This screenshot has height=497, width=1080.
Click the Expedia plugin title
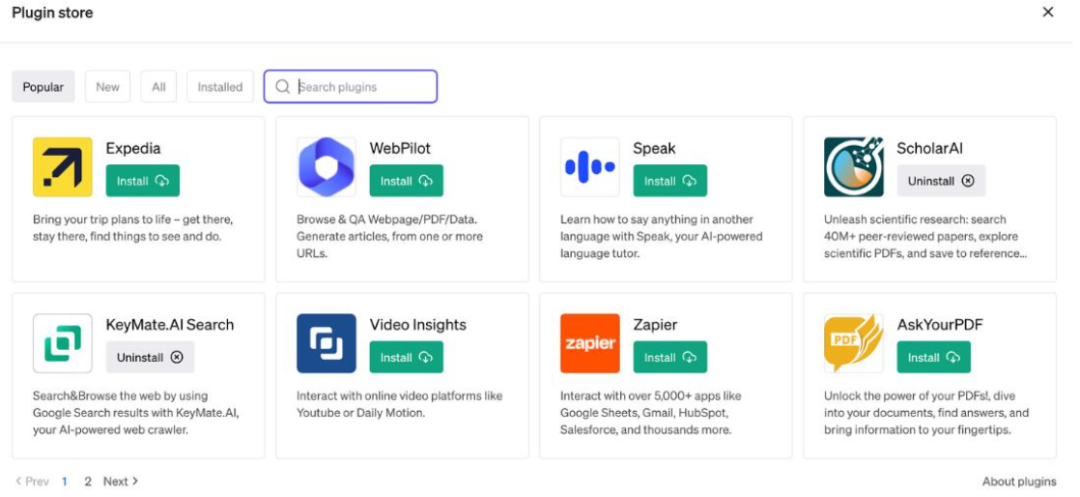click(x=134, y=148)
